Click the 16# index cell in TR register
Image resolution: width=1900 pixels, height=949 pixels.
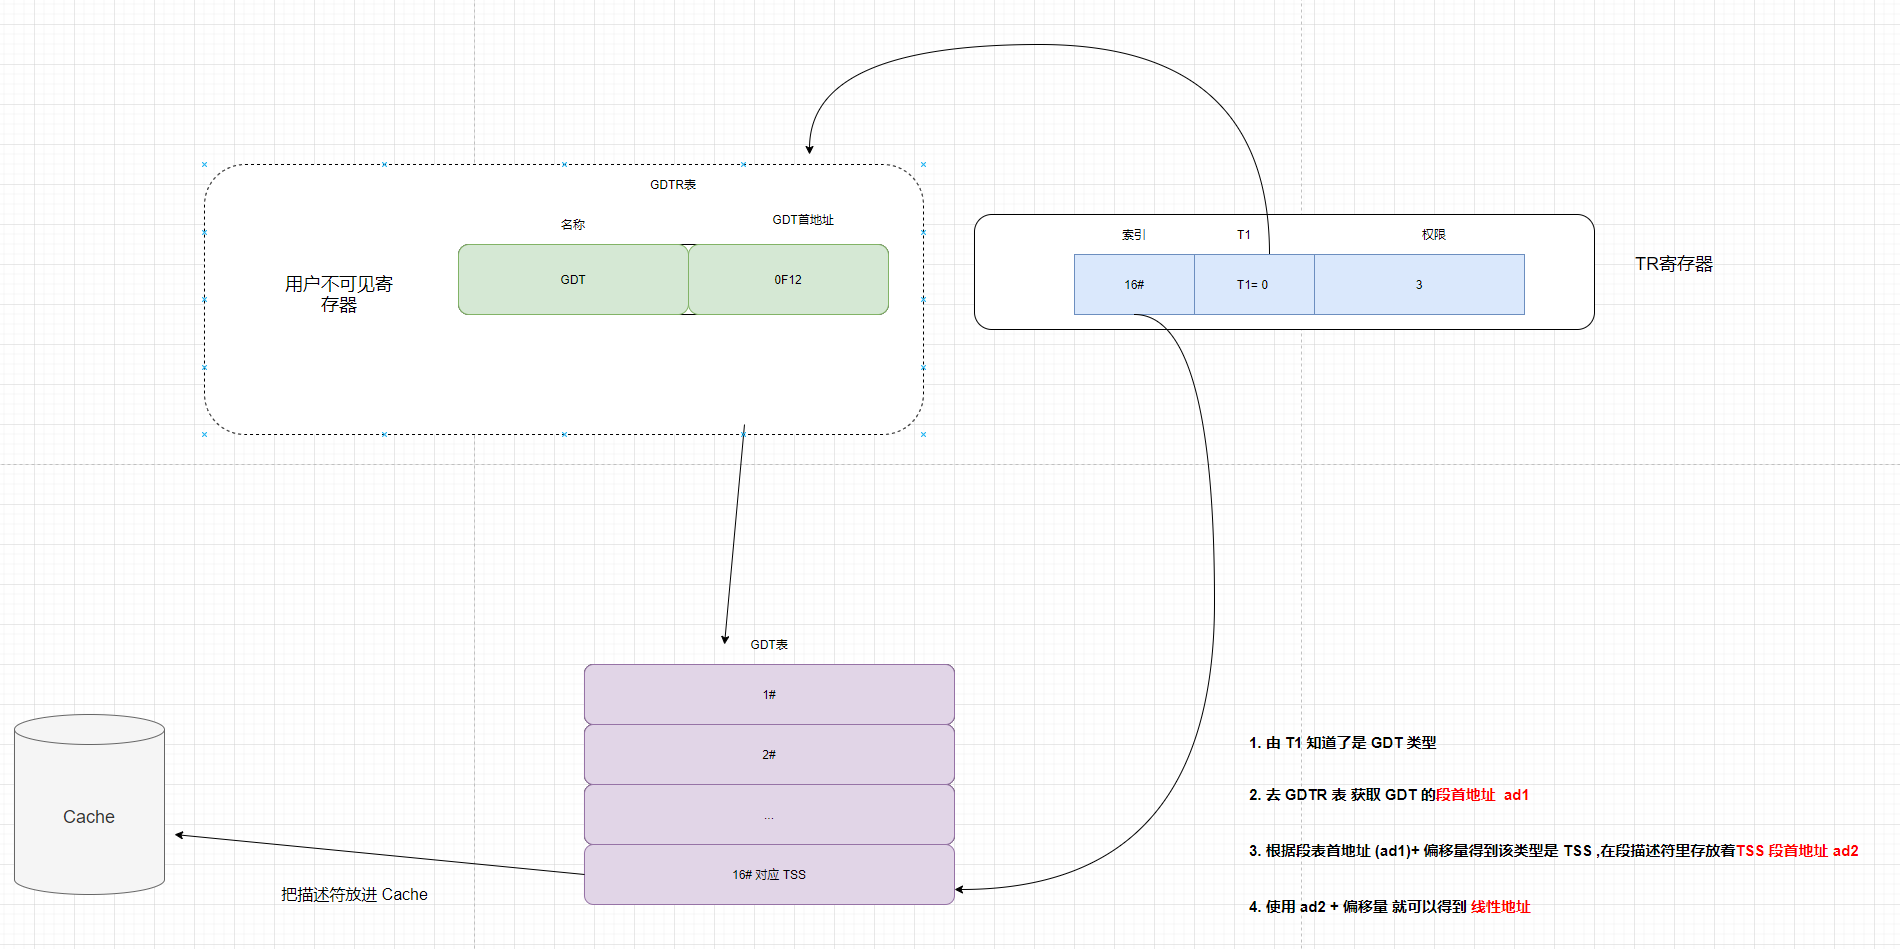point(1134,285)
